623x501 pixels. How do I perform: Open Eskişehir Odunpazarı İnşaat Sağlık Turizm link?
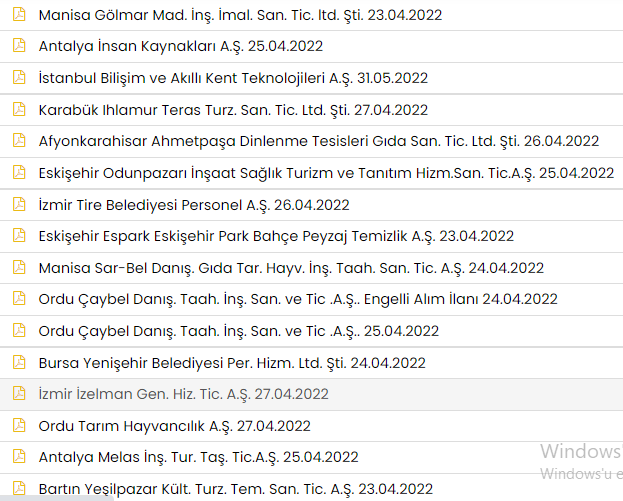(x=326, y=173)
